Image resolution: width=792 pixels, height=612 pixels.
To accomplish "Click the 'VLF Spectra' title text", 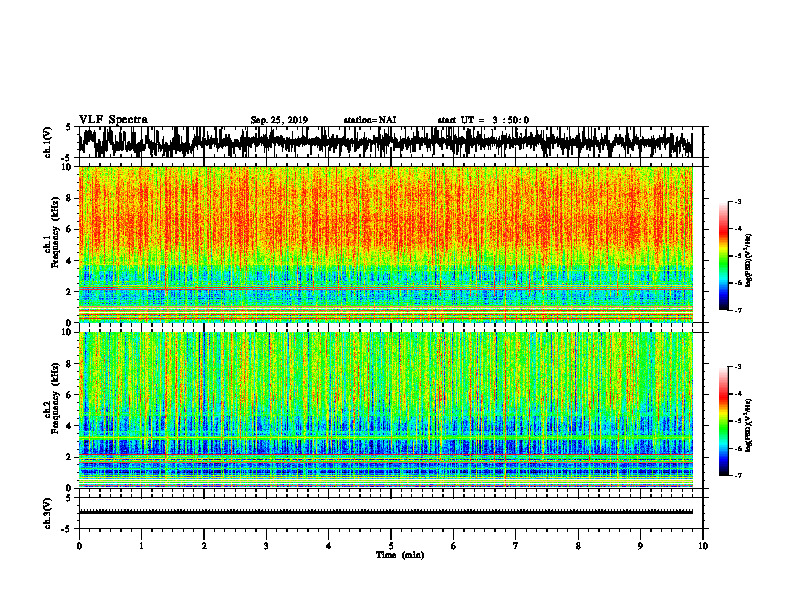I will (x=113, y=120).
